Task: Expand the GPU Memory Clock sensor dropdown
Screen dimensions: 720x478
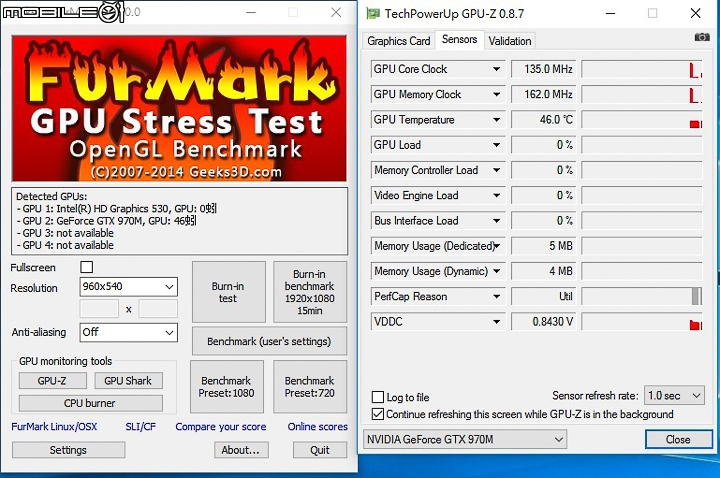Action: (496, 95)
